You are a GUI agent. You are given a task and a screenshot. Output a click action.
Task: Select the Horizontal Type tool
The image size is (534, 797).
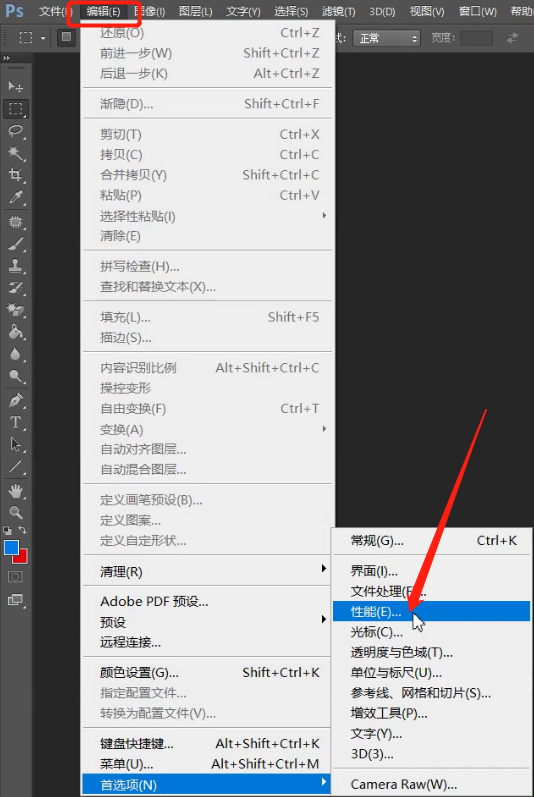pos(16,422)
